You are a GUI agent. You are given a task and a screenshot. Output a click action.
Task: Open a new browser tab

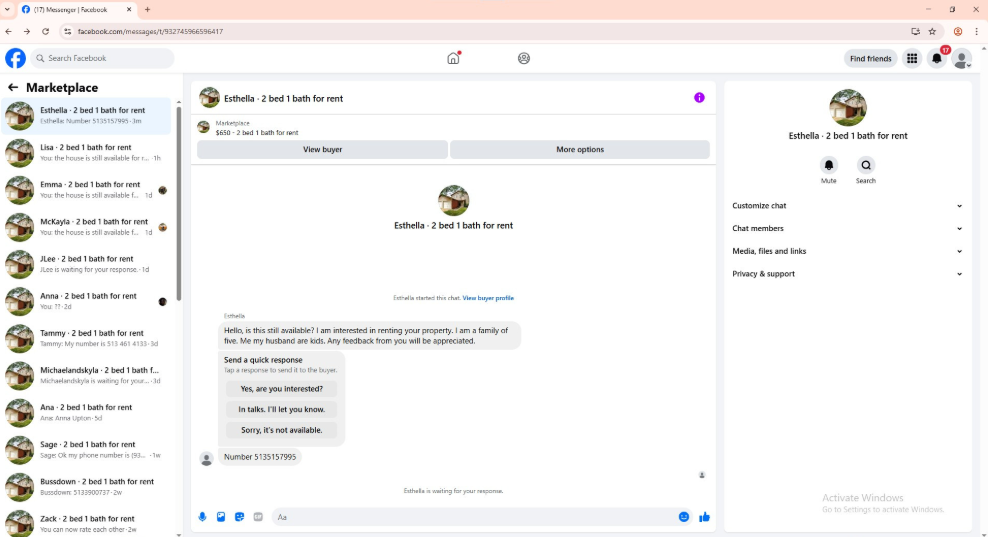[147, 9]
